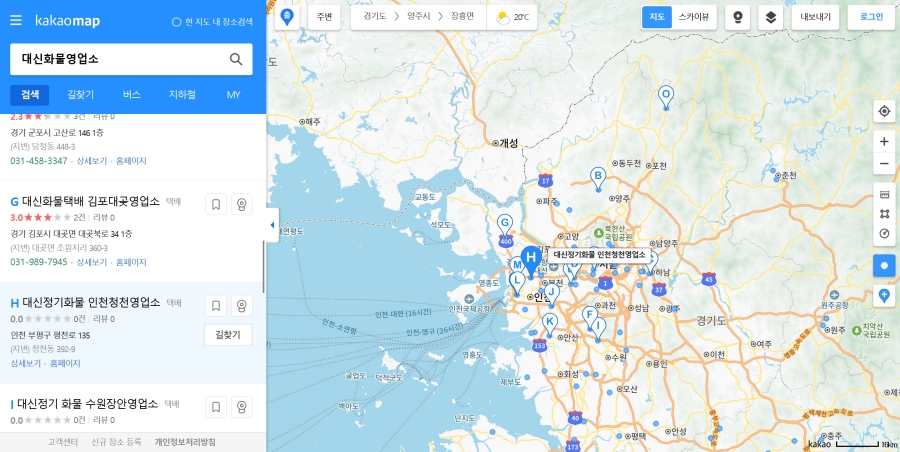Show roadview for 김포대곶영업소 result

tap(242, 204)
